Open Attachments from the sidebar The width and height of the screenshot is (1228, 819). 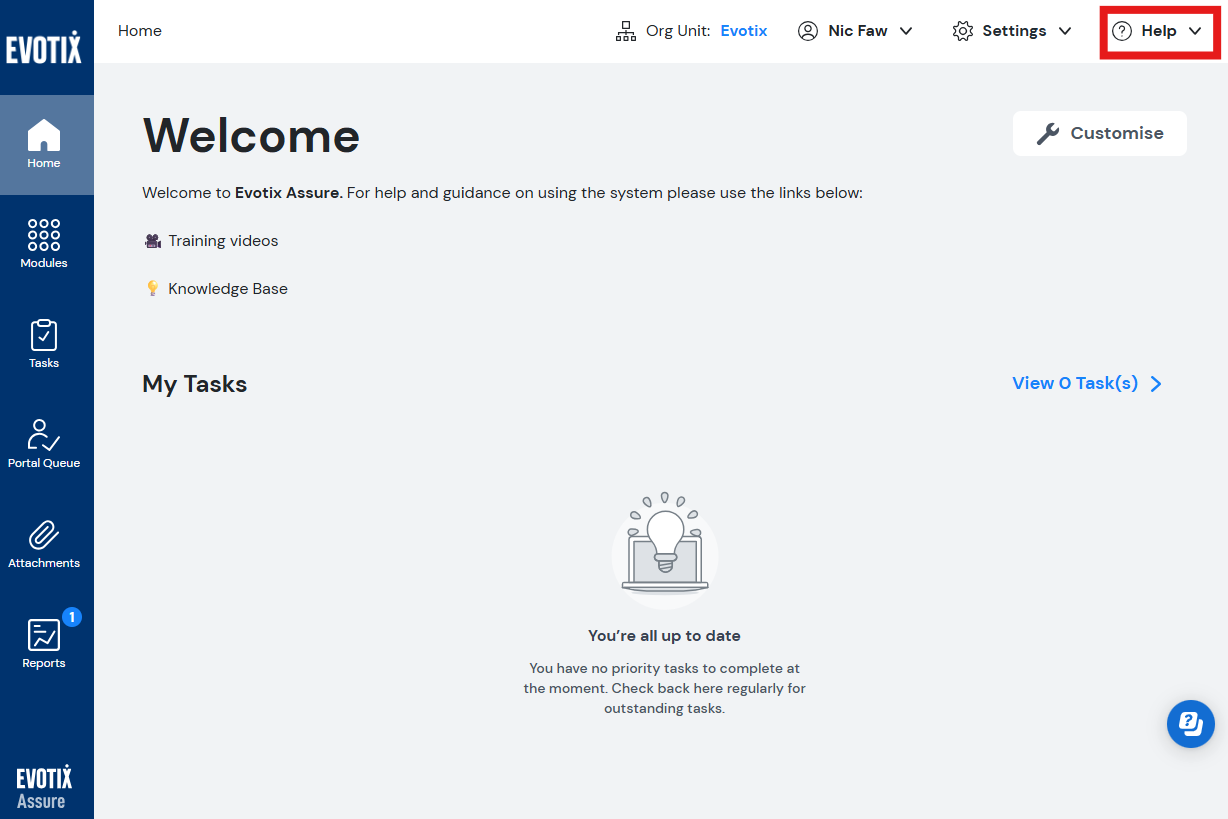coord(44,545)
